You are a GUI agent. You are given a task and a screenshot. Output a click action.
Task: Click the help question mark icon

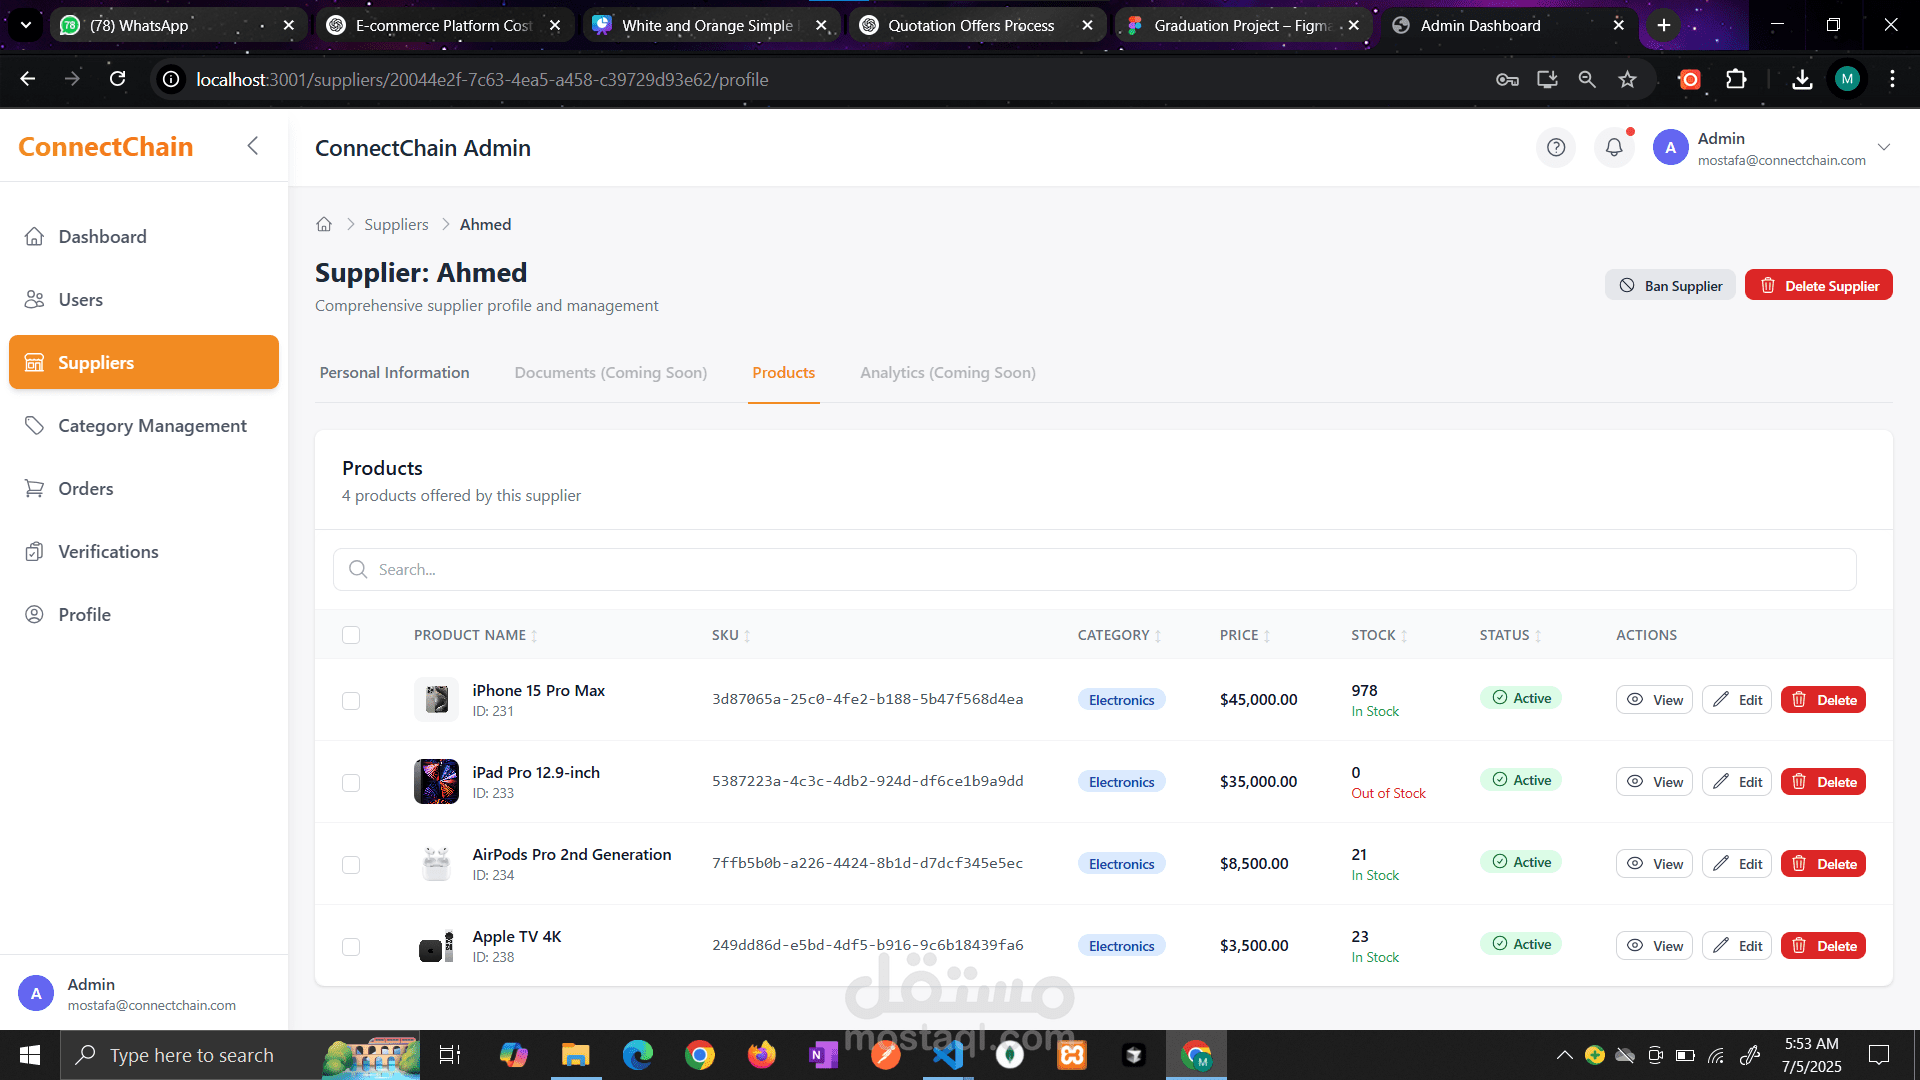coord(1555,148)
